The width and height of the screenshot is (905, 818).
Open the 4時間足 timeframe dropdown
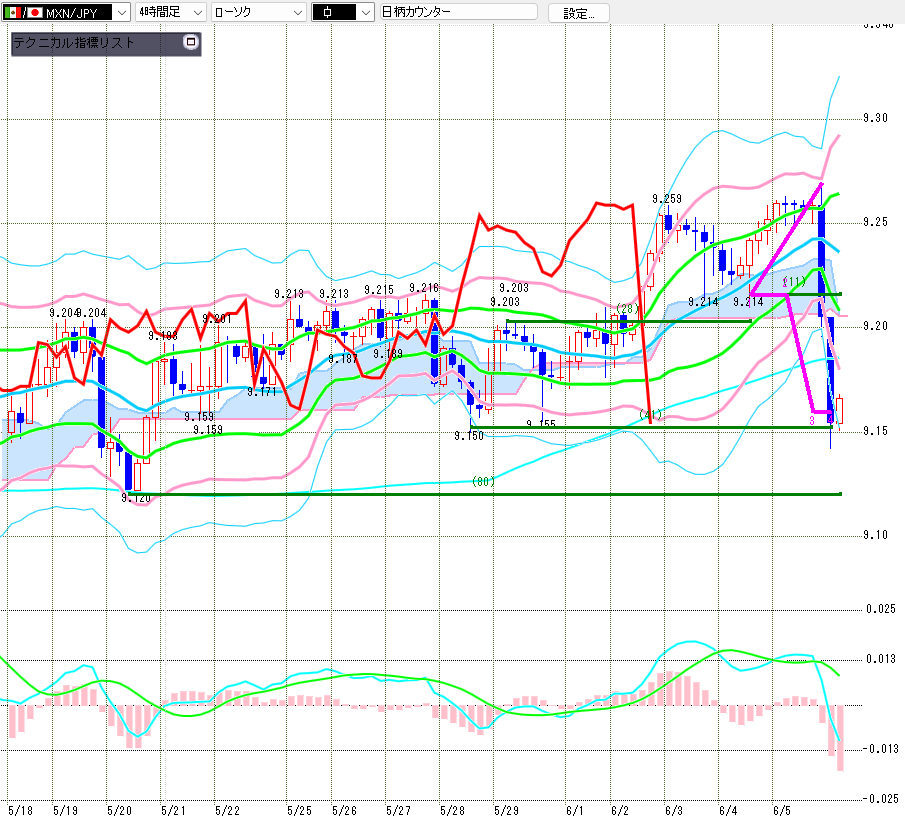coord(170,12)
